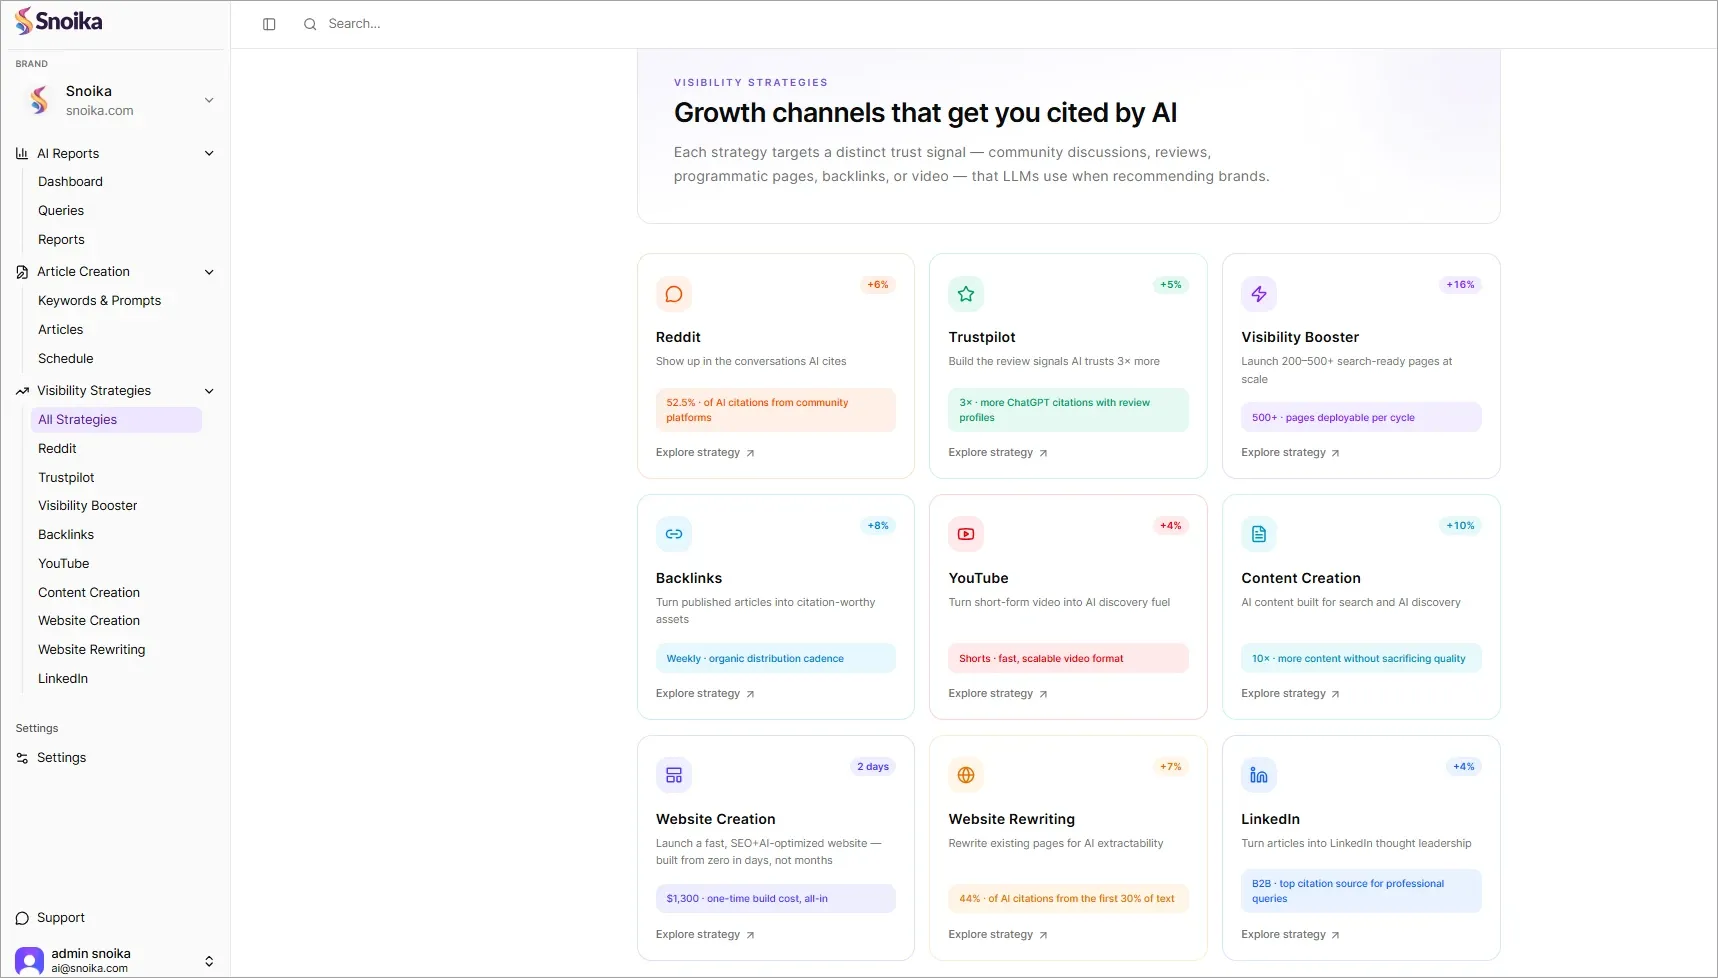This screenshot has height=978, width=1718.
Task: Click the Website Rewriting globe card icon
Action: click(966, 775)
